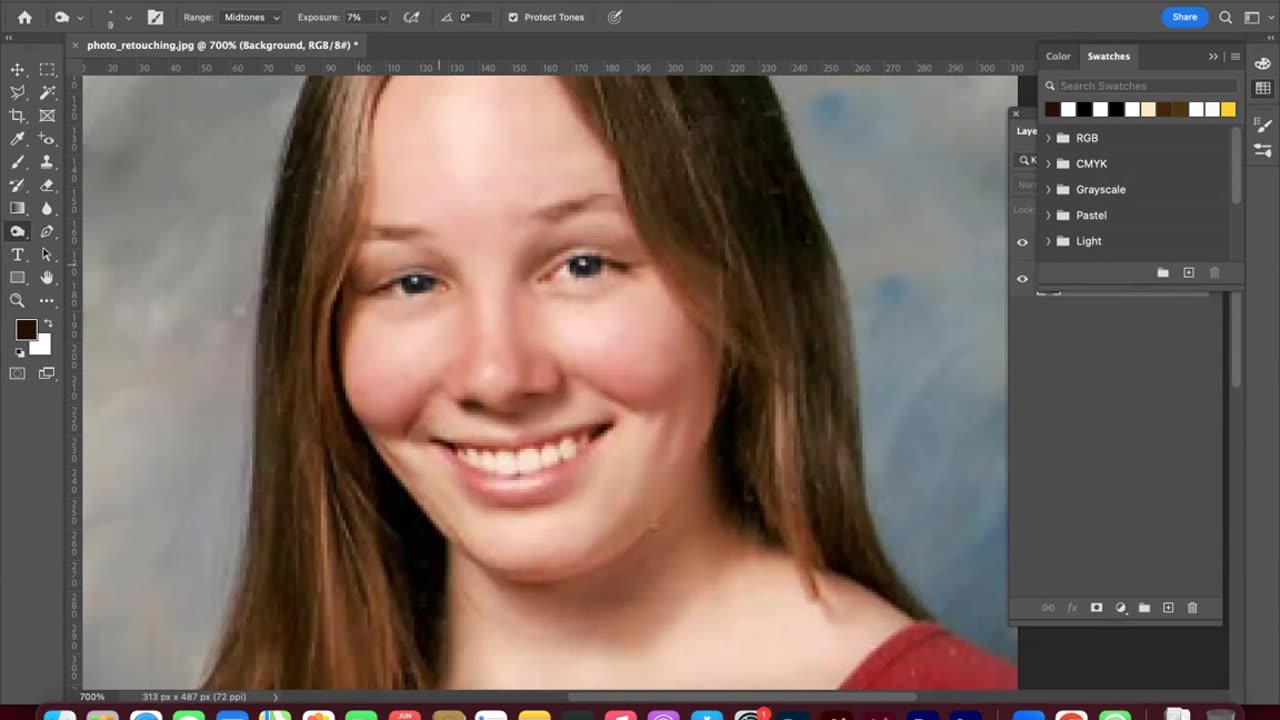Create a new swatch group
Image resolution: width=1280 pixels, height=720 pixels.
(x=1162, y=273)
